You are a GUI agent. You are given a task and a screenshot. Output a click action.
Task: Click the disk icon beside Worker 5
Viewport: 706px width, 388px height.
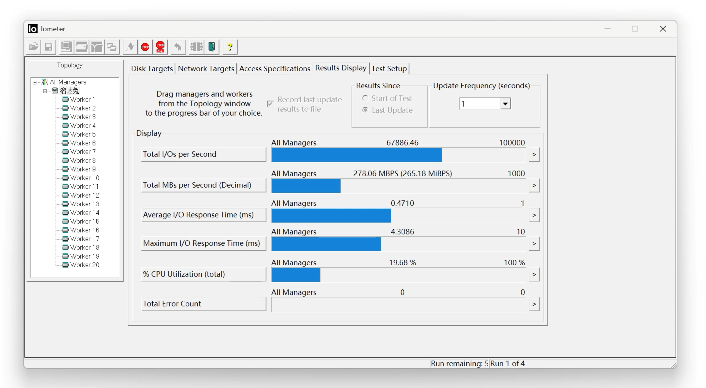[65, 134]
